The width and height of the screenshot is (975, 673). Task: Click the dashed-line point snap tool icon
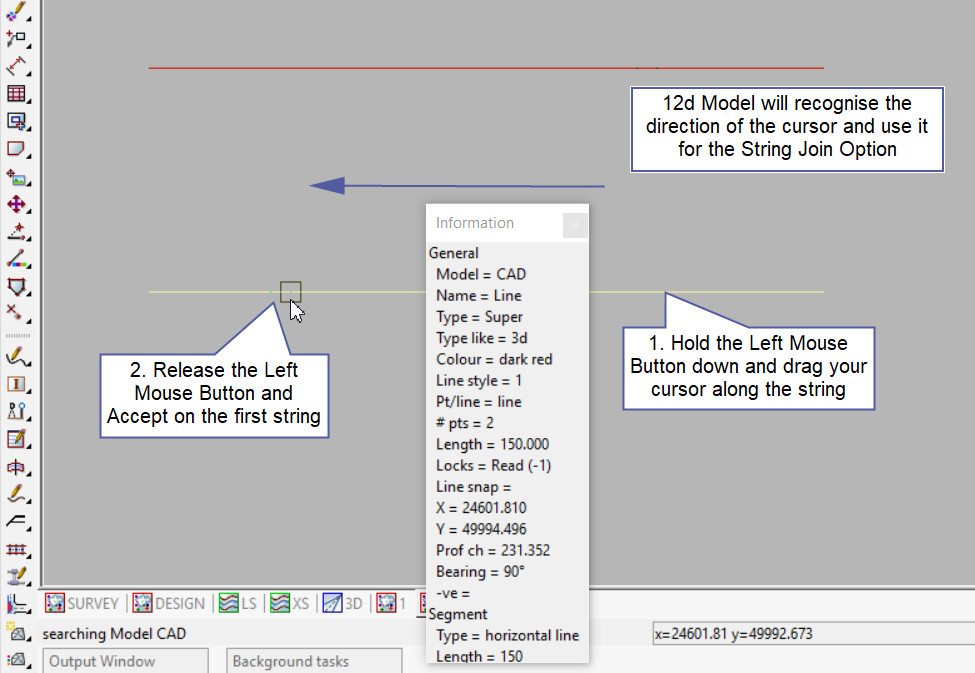[x=16, y=231]
